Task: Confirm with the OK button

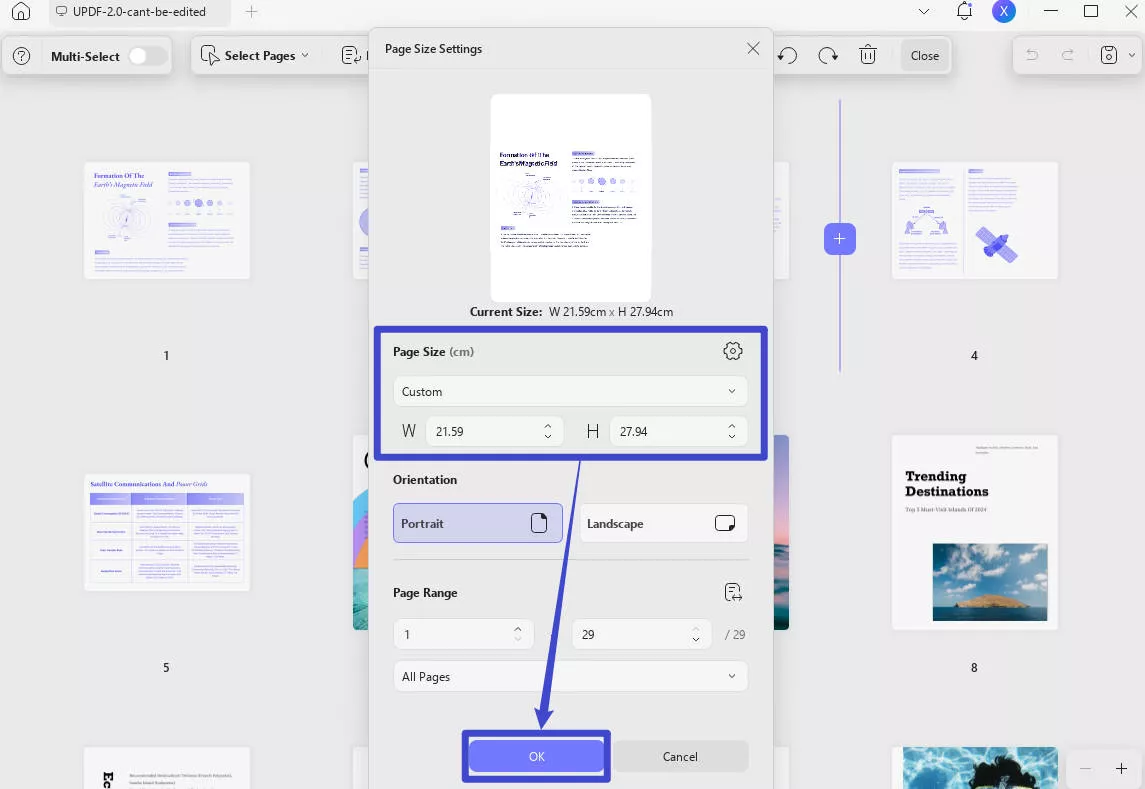Action: tap(536, 757)
